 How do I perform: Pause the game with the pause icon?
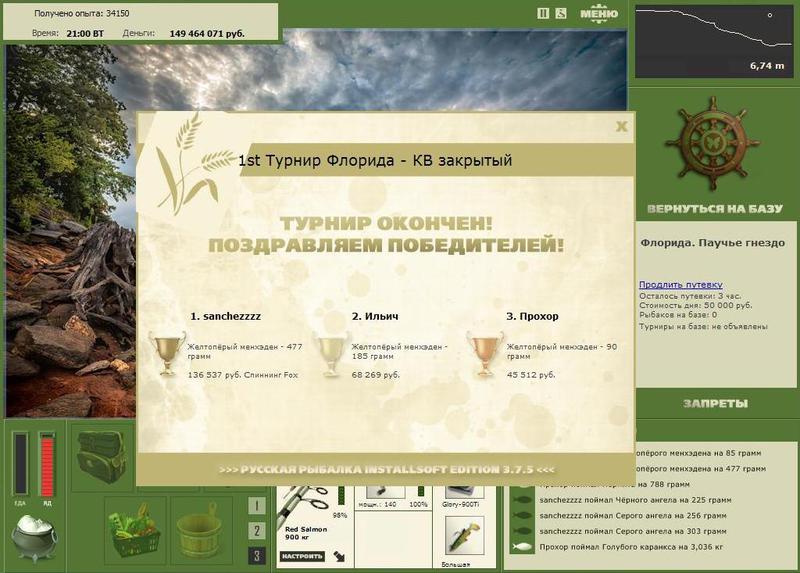tap(543, 14)
